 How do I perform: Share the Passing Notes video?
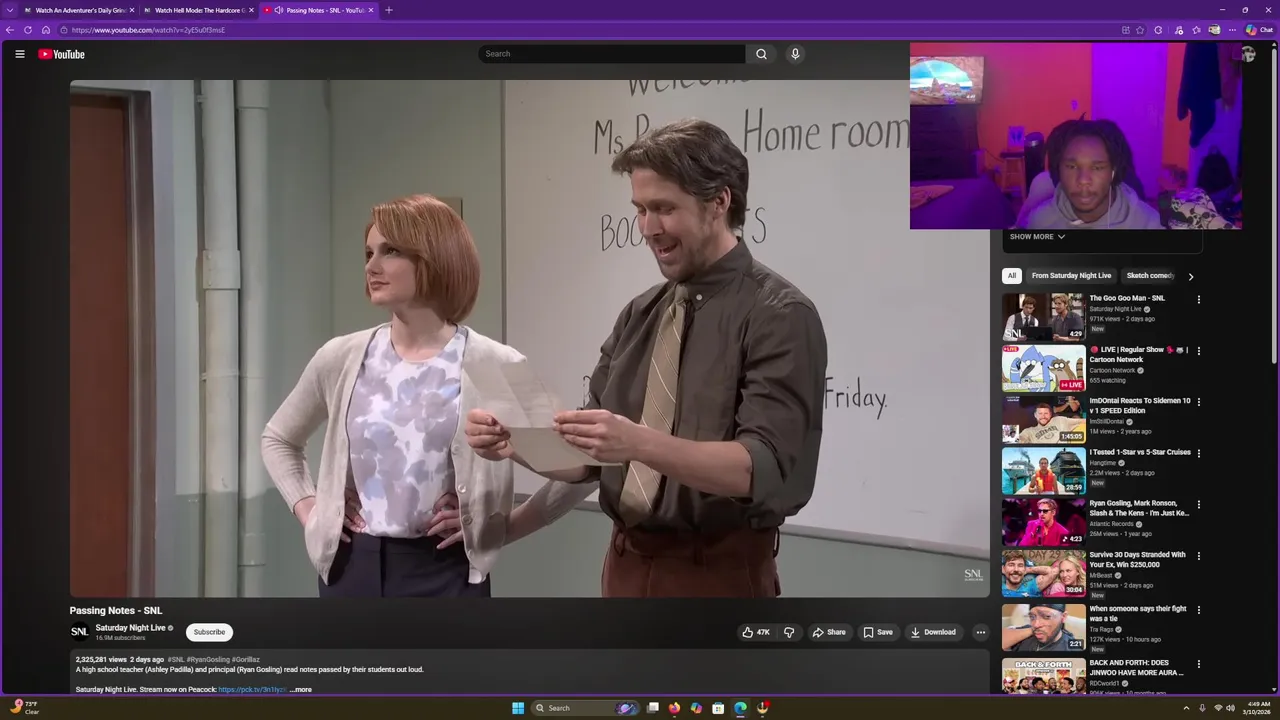(829, 632)
